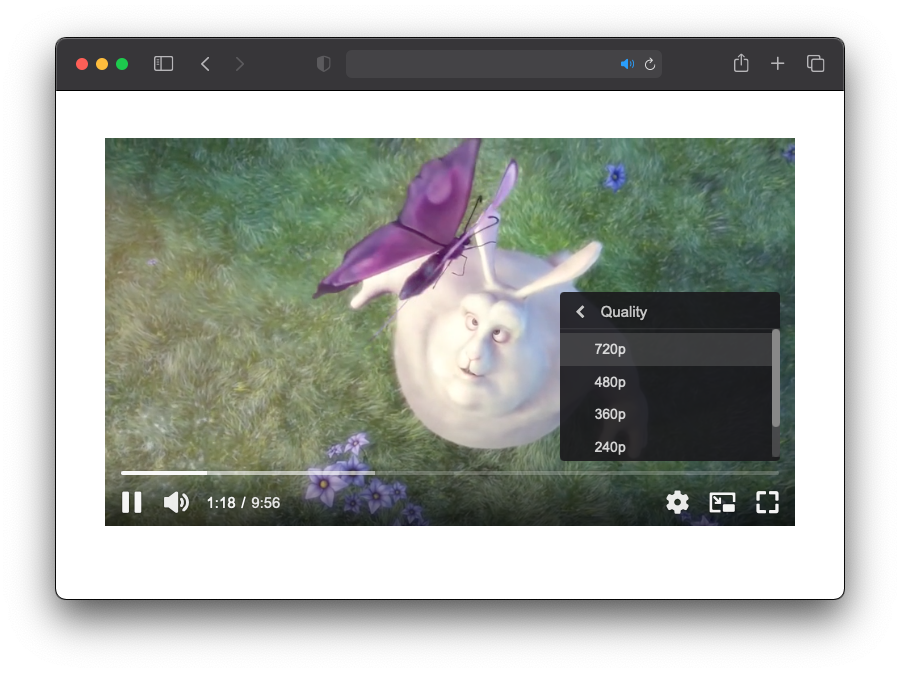Show the tab overview
The image size is (900, 673).
[x=816, y=64]
